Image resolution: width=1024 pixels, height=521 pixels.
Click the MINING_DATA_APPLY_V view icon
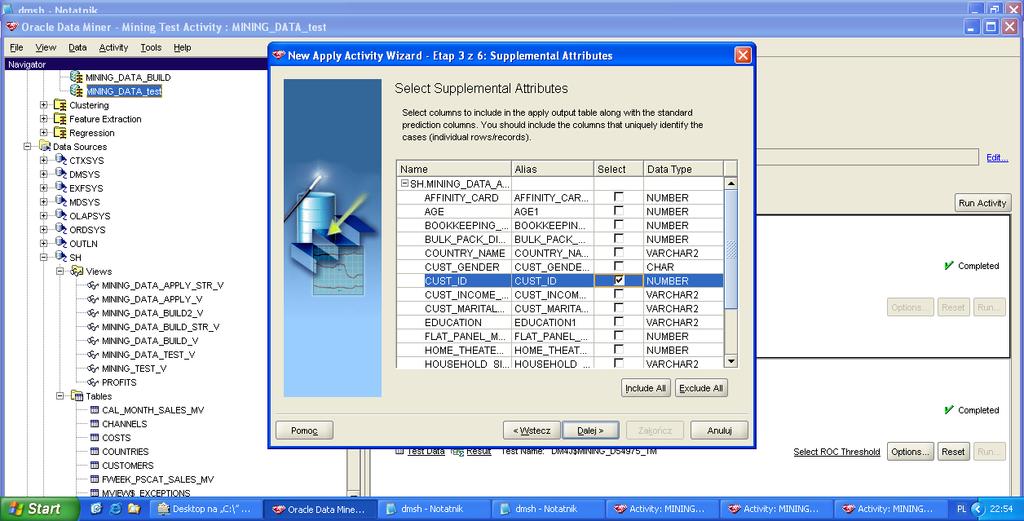93,299
